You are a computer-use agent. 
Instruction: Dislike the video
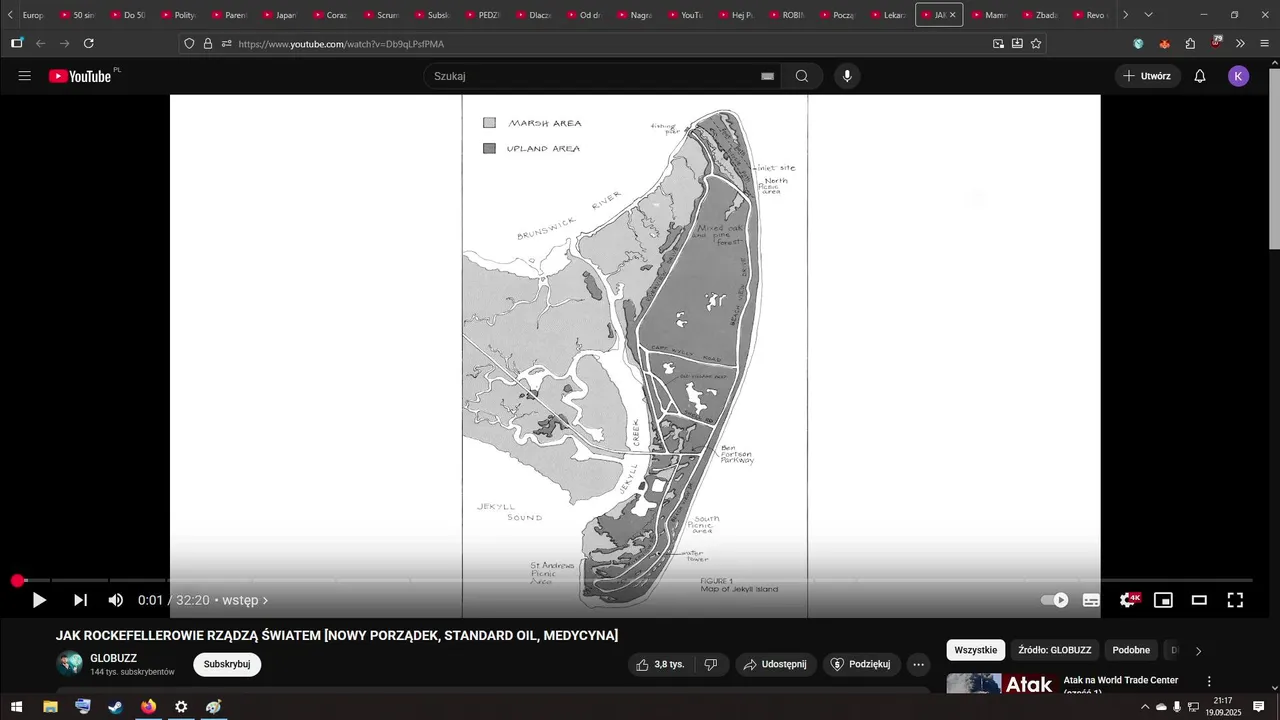[x=711, y=664]
